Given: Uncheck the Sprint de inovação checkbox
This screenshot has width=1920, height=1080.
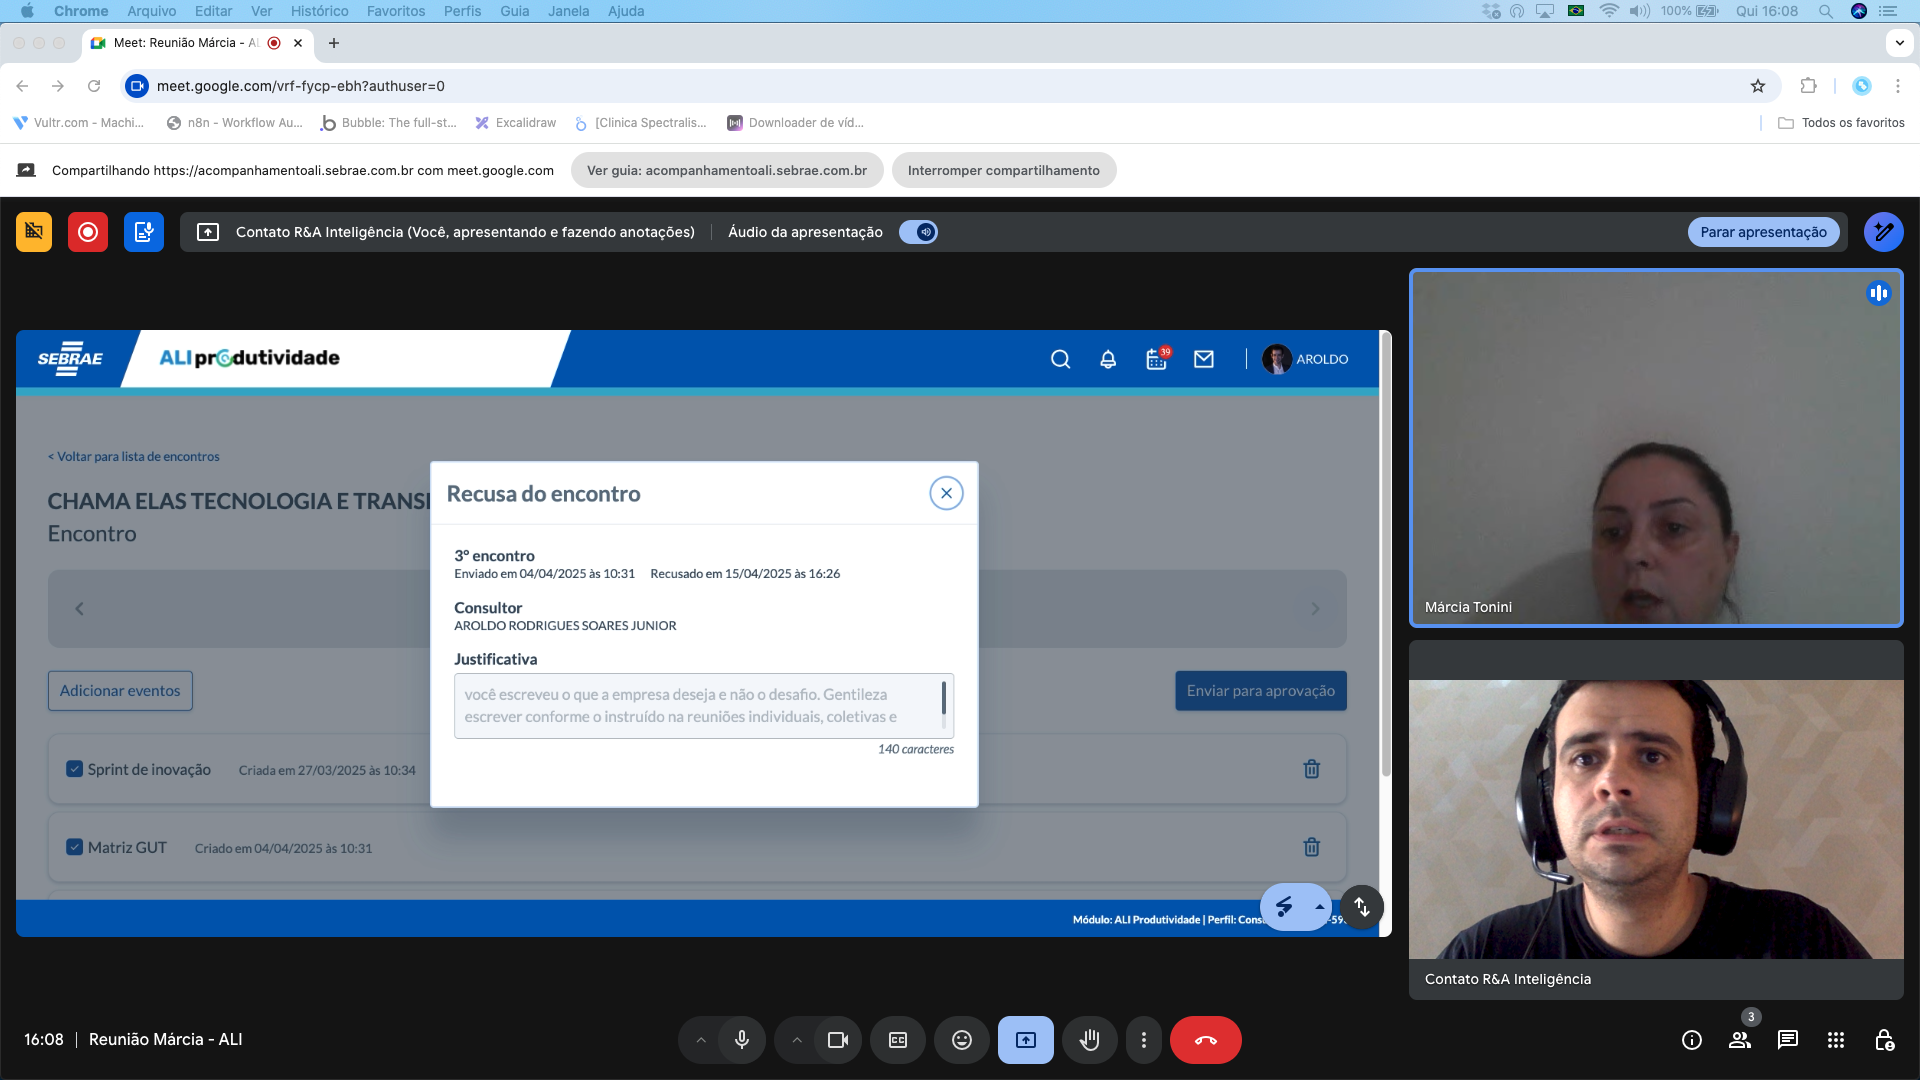Looking at the screenshot, I should [74, 769].
